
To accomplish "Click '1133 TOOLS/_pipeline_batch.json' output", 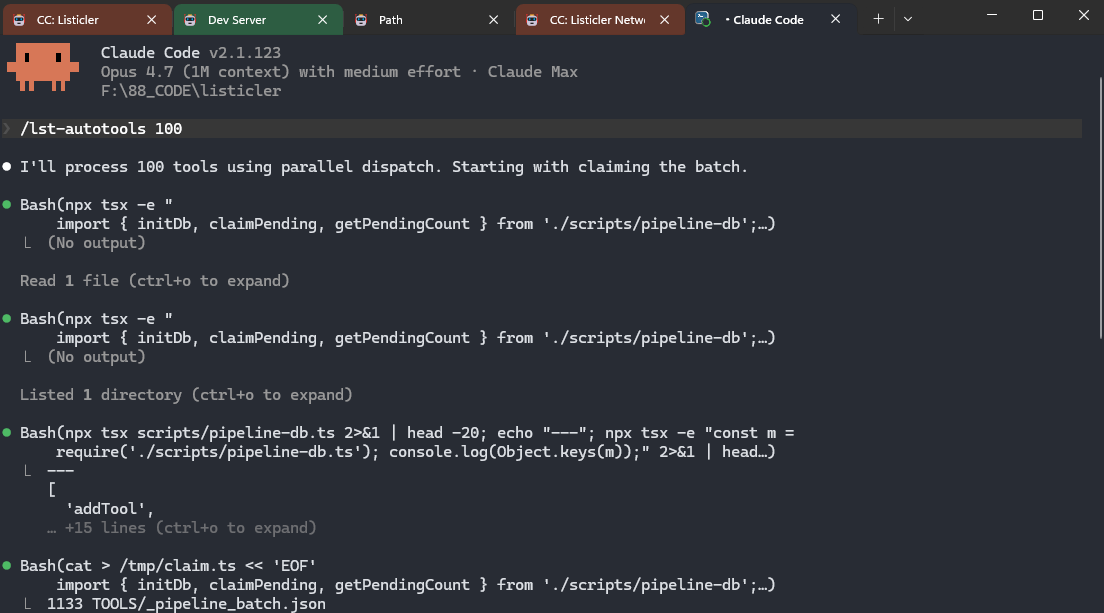I will (187, 604).
